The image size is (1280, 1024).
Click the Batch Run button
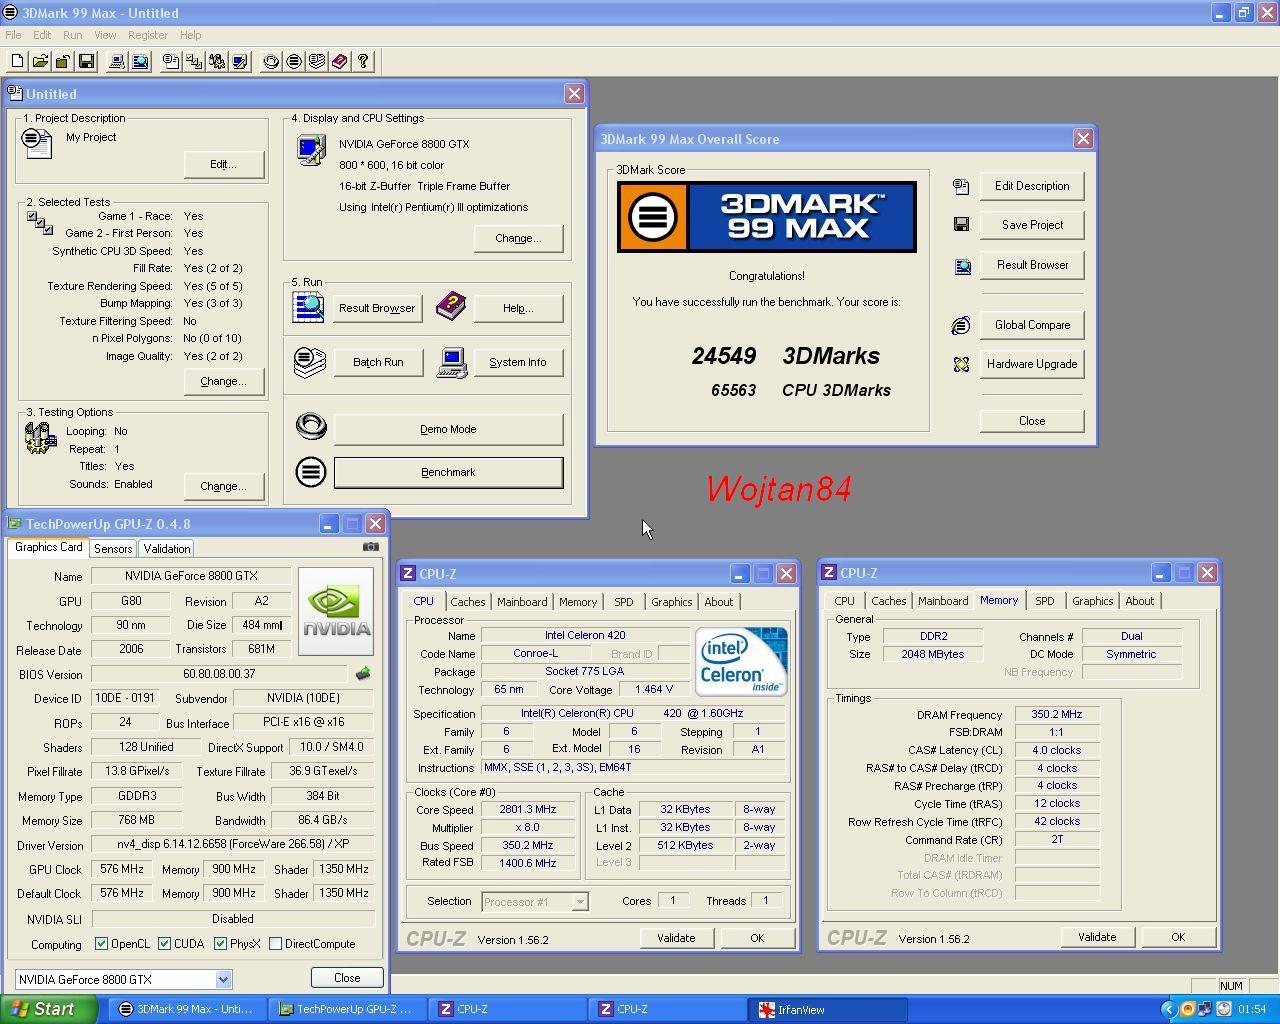pos(378,362)
